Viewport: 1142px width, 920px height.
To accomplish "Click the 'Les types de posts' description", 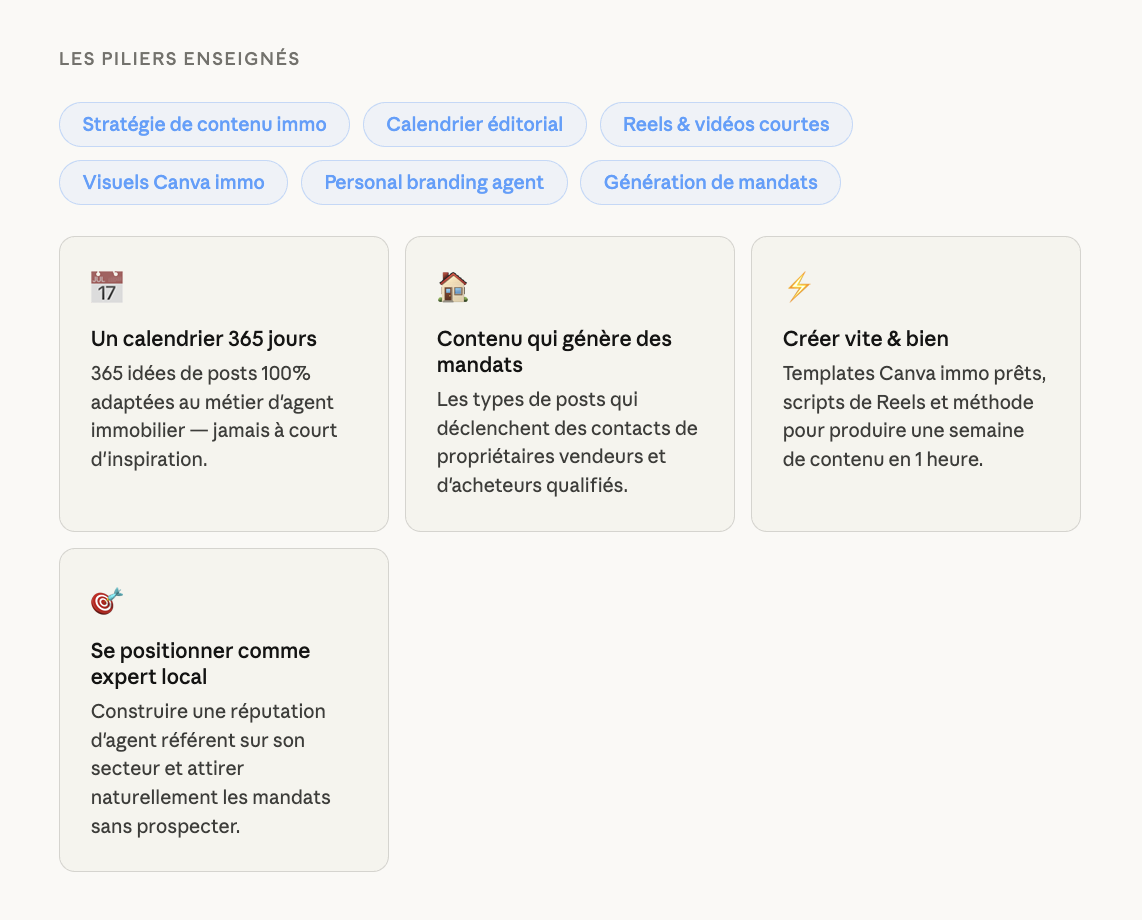I will point(567,443).
